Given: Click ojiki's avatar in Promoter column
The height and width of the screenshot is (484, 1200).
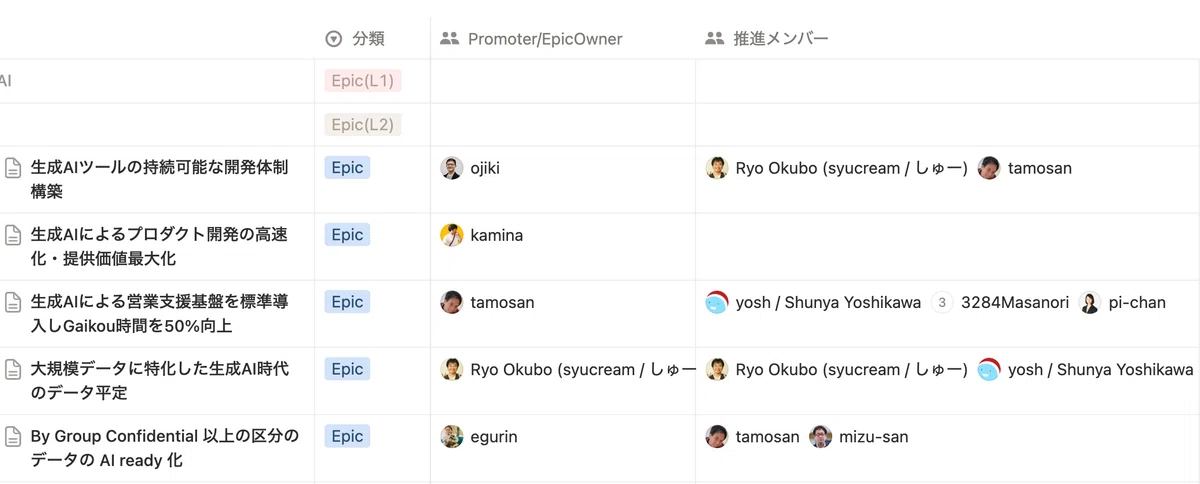Looking at the screenshot, I should (x=452, y=168).
